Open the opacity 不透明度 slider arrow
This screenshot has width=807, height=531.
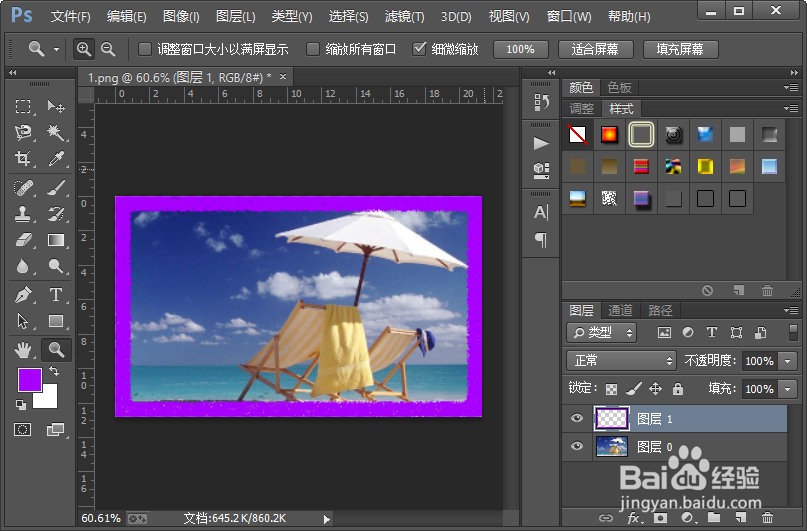(x=787, y=361)
